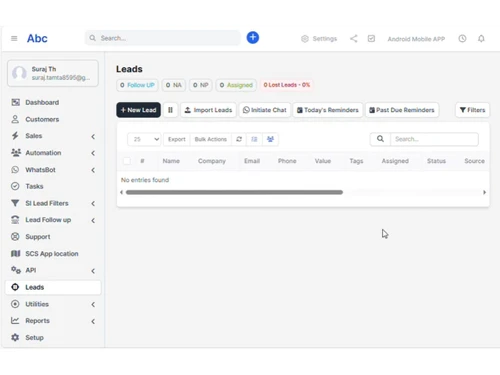Open the Filters button
The width and height of the screenshot is (500, 375).
click(x=472, y=110)
